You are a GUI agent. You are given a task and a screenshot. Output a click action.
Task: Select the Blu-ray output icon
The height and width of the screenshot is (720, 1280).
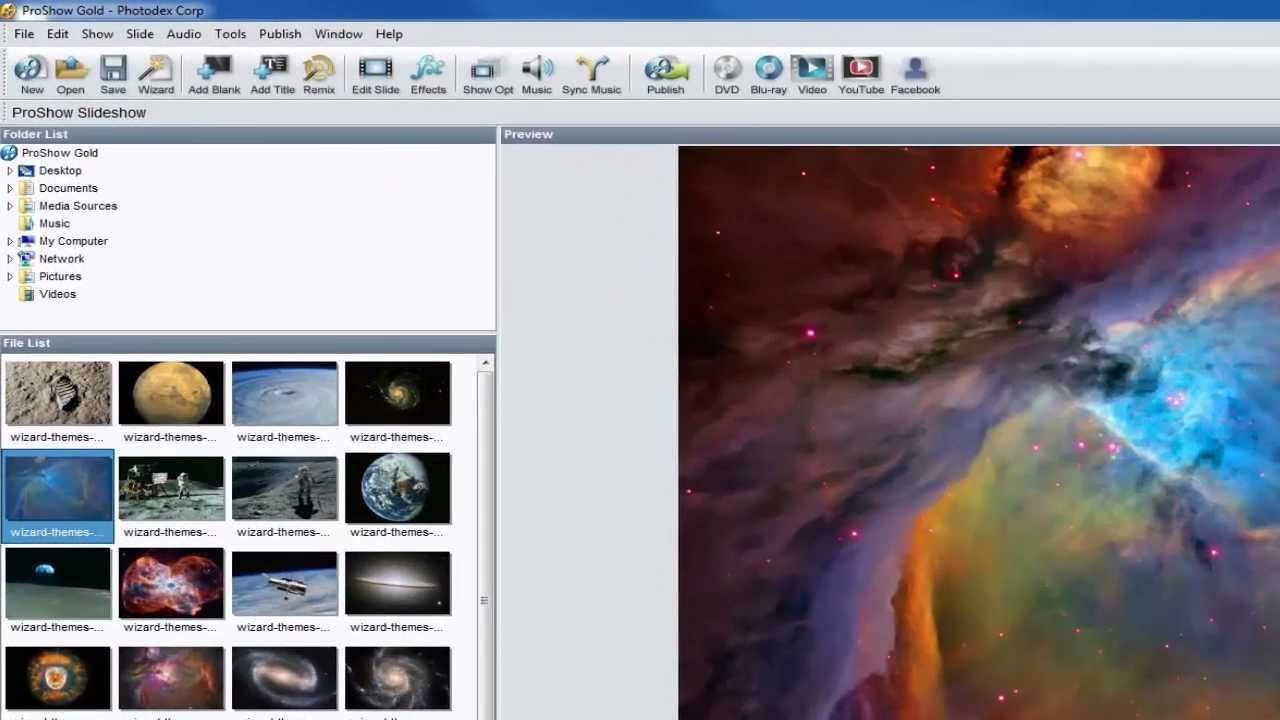pyautogui.click(x=768, y=75)
